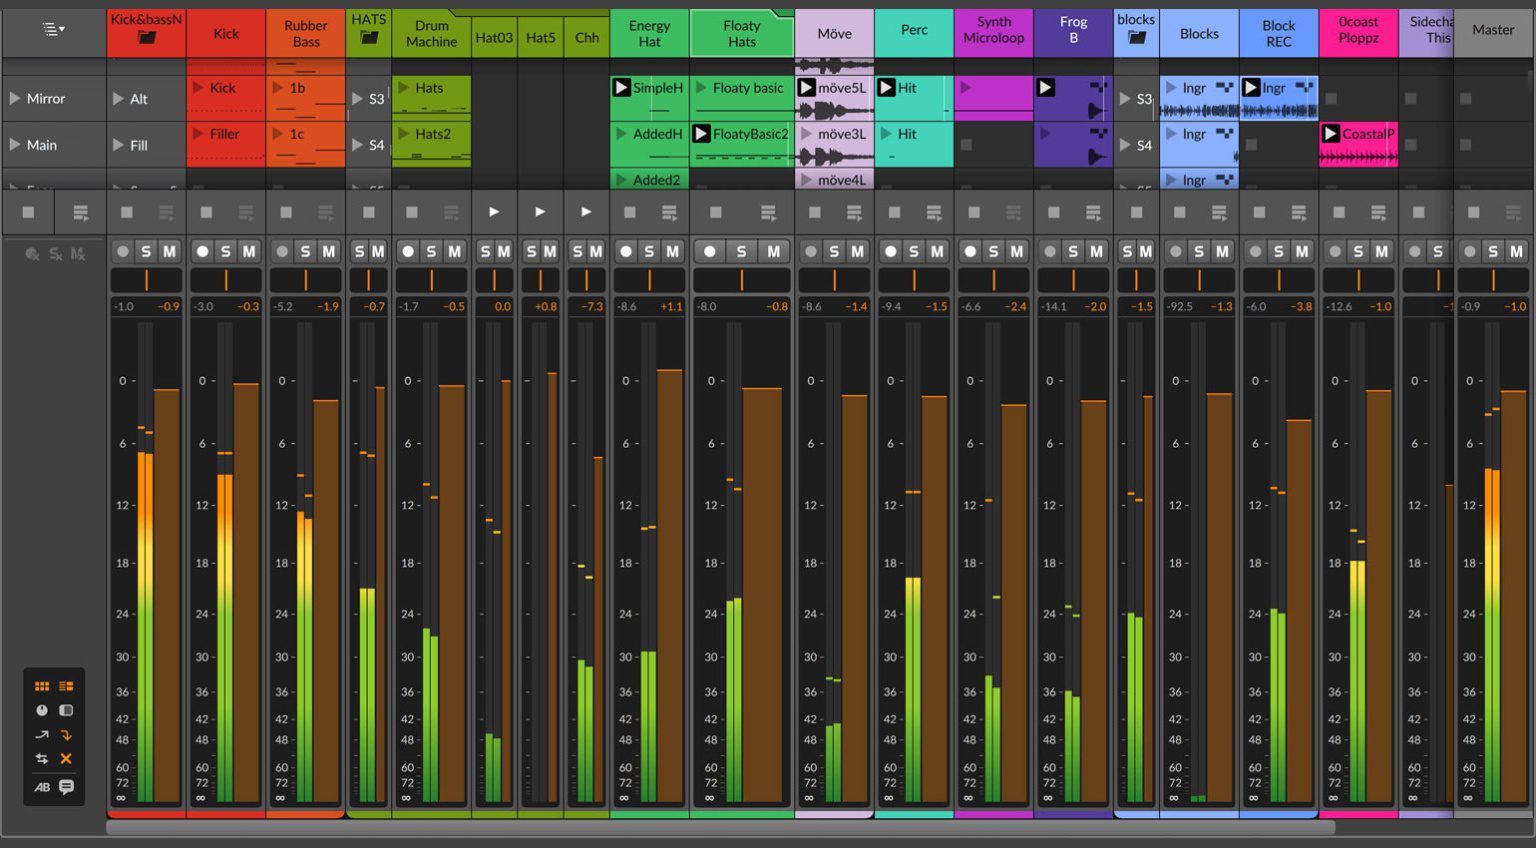
Task: Click the AB crossfader icon
Action: tap(41, 788)
